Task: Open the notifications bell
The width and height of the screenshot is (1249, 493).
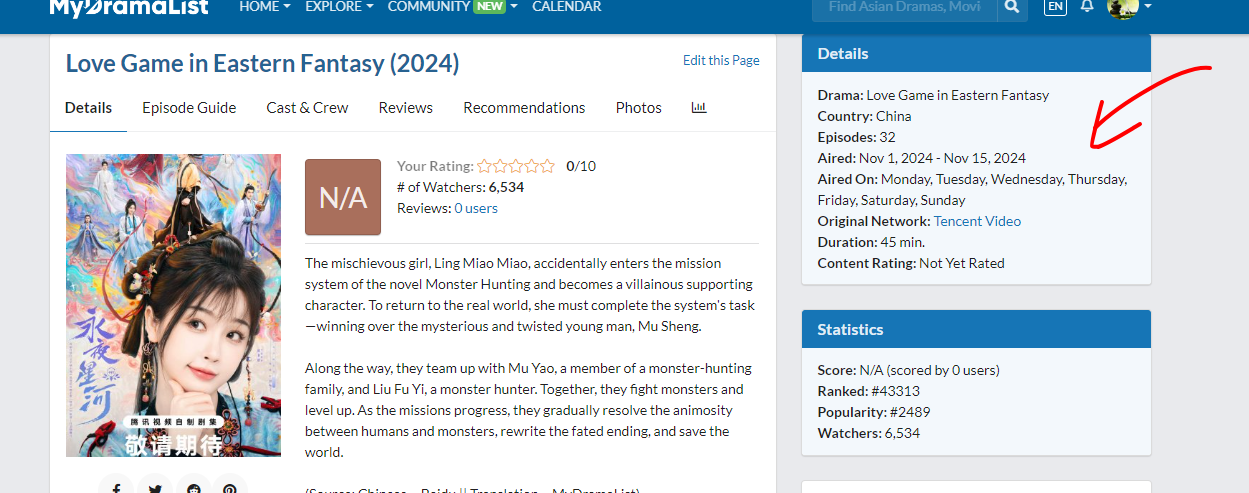Action: pos(1088,7)
